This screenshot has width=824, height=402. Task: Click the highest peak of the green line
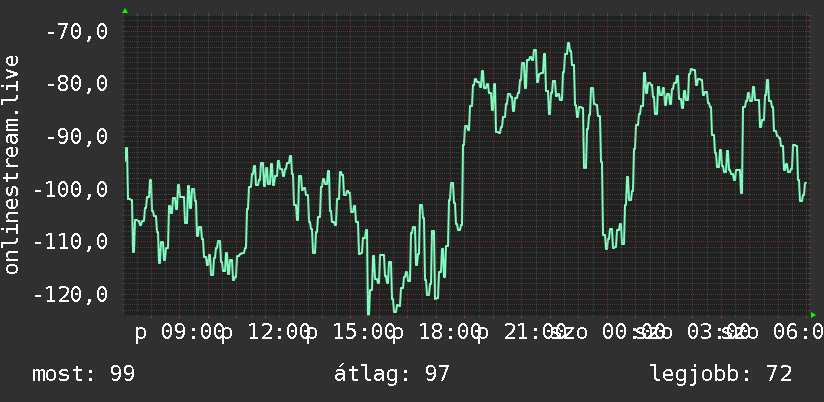[569, 44]
